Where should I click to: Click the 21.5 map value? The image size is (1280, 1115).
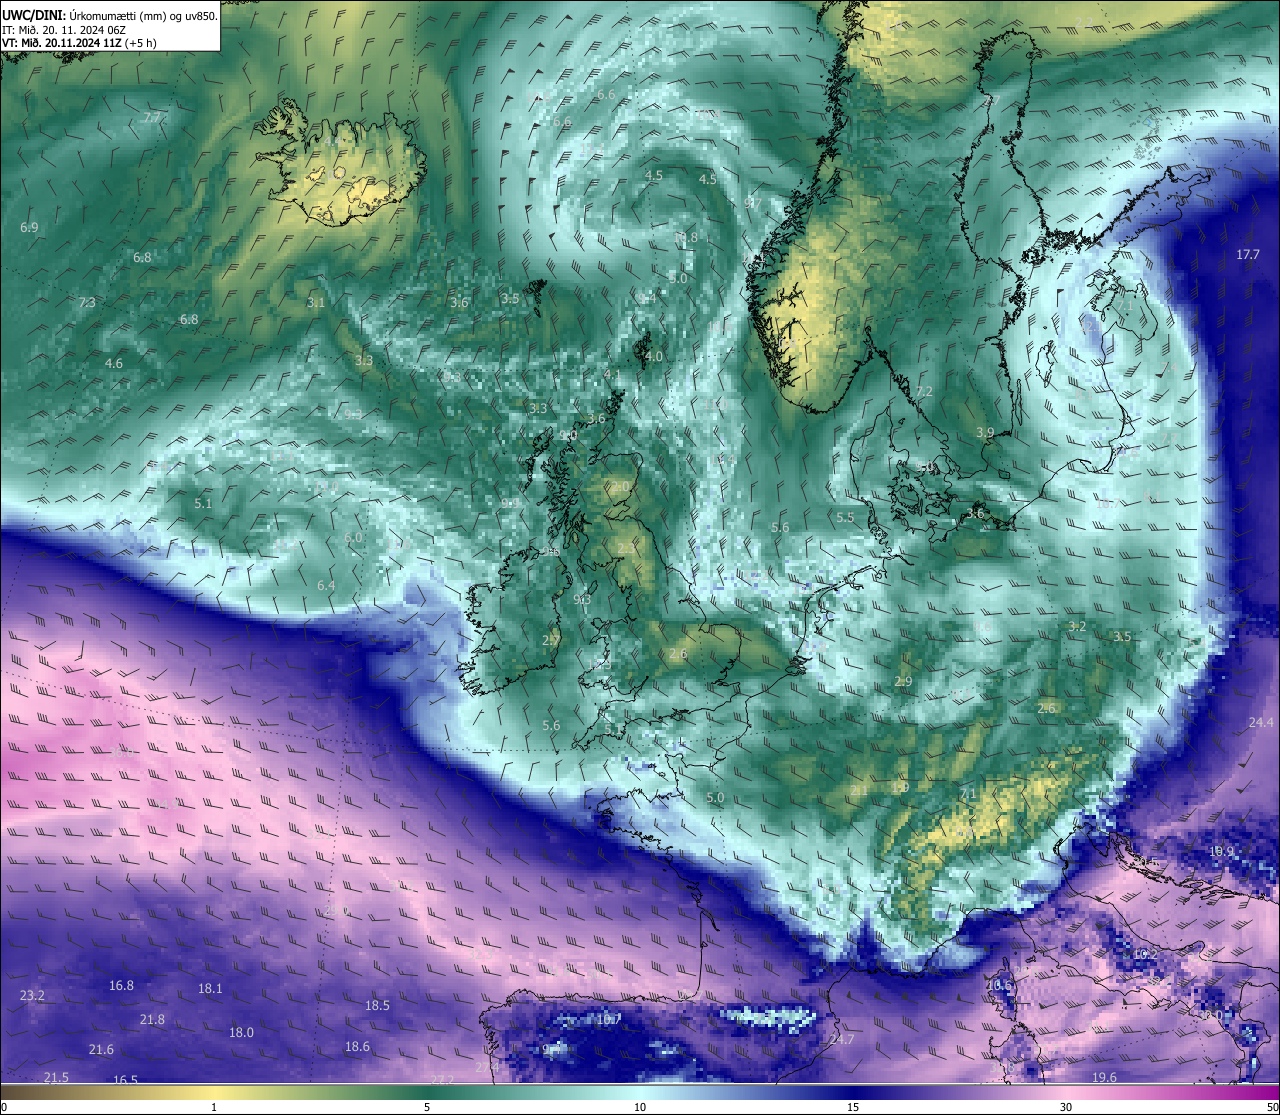tap(56, 1077)
